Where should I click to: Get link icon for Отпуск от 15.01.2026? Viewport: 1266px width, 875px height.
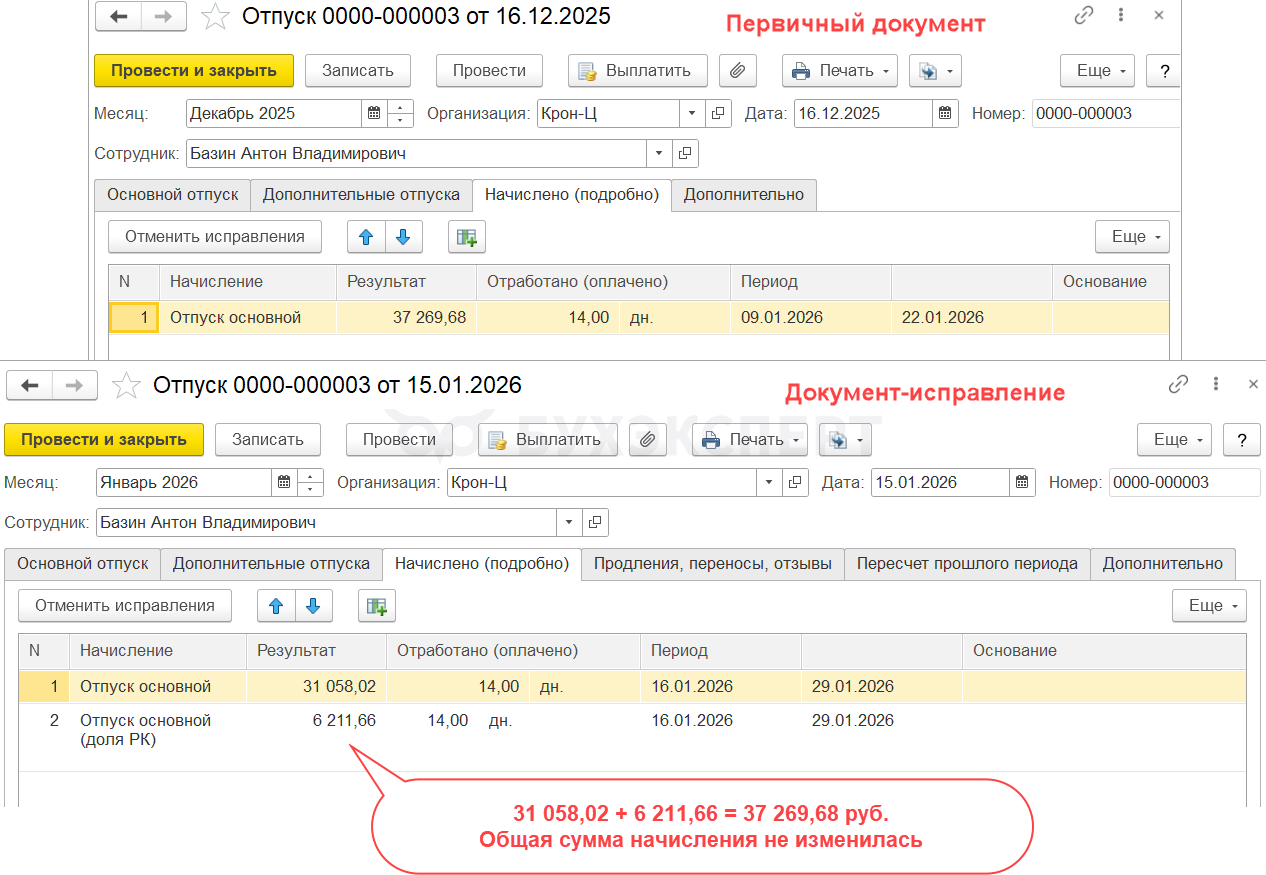tap(1179, 384)
